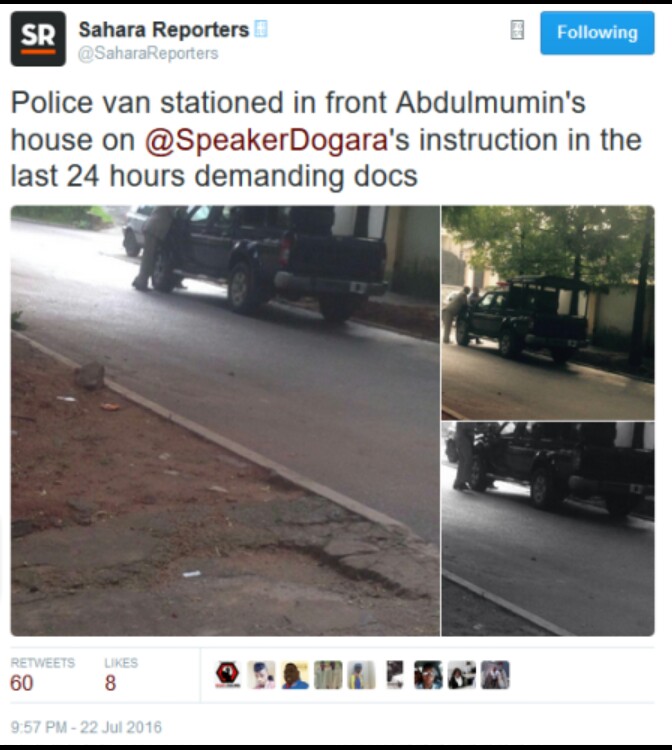This screenshot has height=750, width=672.
Task: Open the 9:57 PM 22 Jul 2016 timestamp
Action: pos(86,727)
